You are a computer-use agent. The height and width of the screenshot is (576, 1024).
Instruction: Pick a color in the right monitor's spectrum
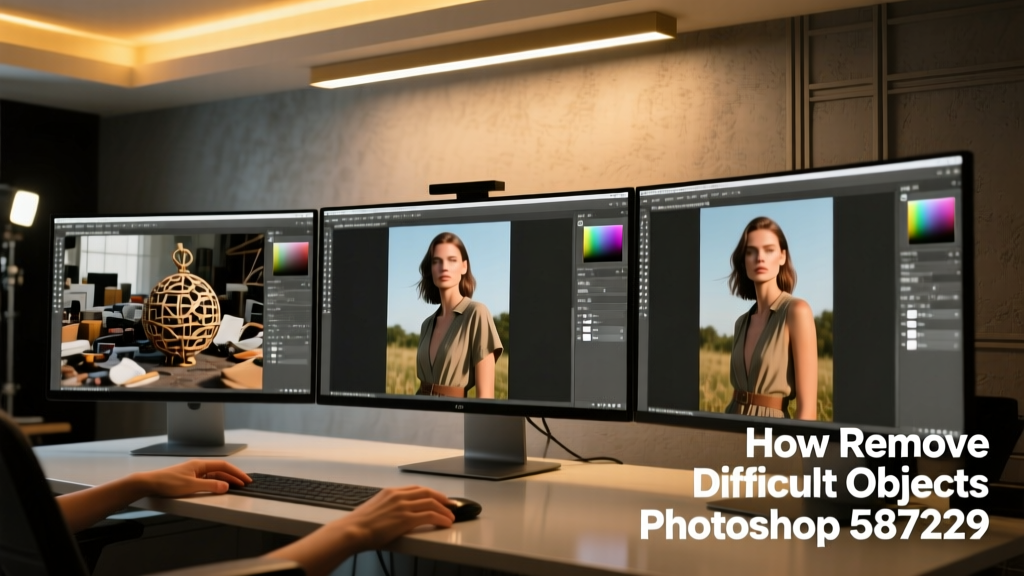point(931,220)
